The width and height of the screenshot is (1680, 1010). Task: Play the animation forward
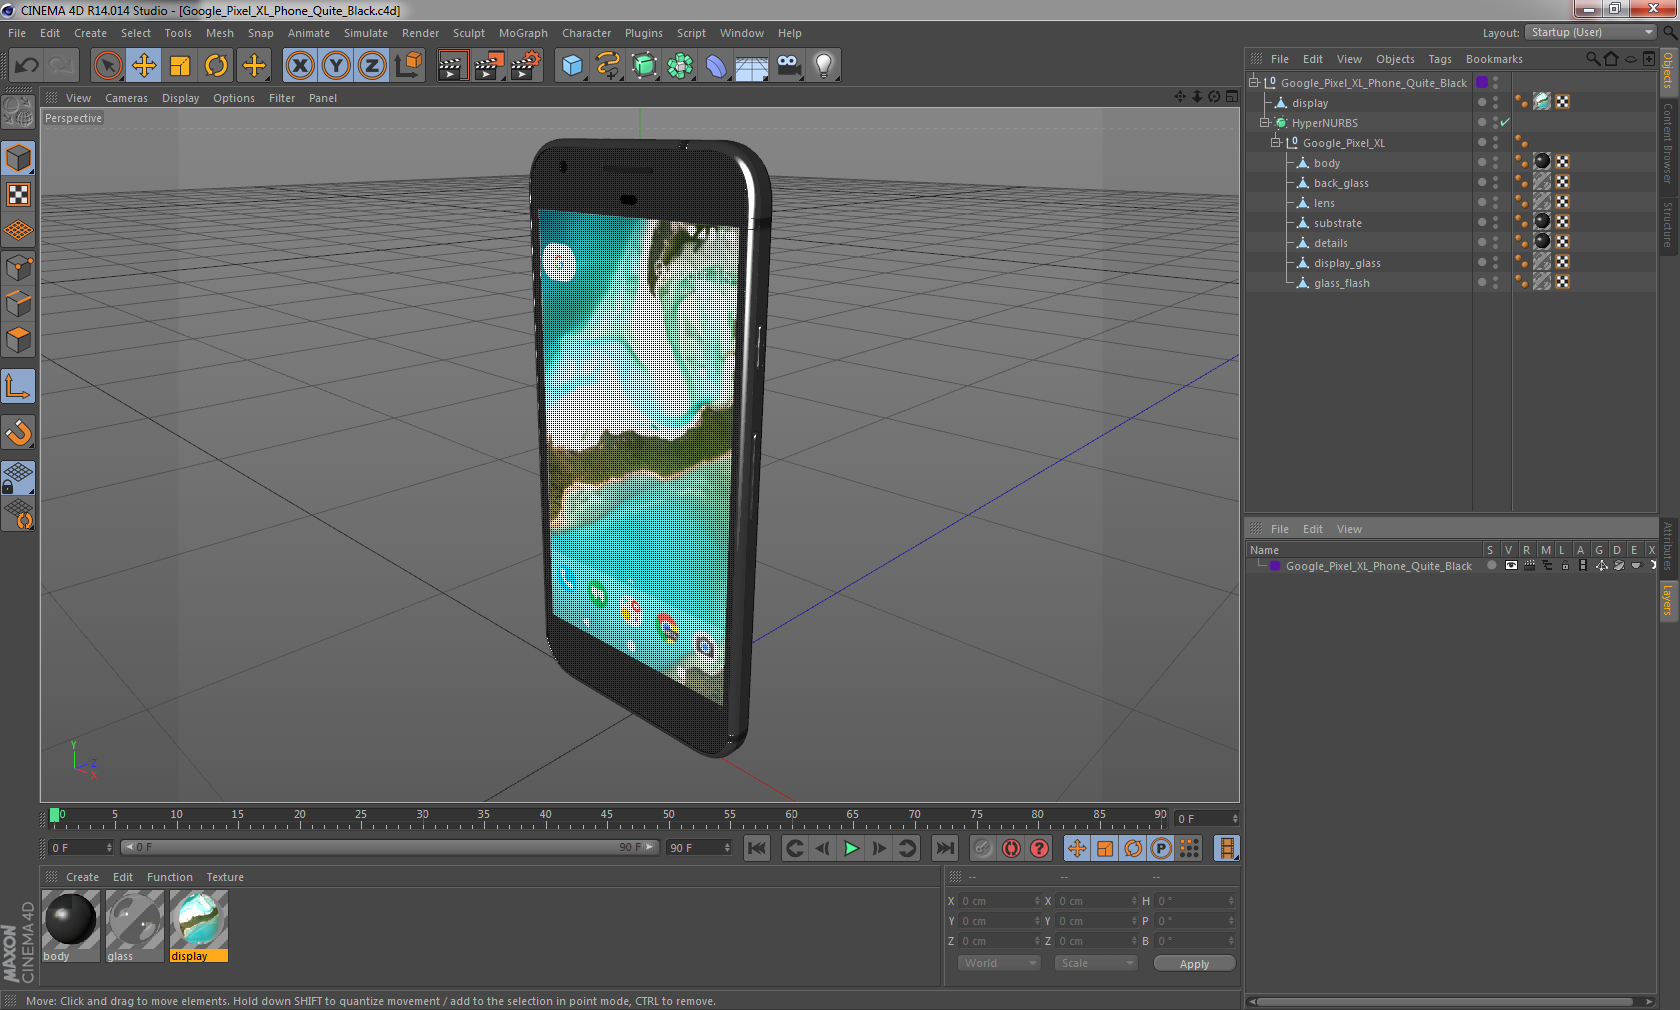pos(851,848)
